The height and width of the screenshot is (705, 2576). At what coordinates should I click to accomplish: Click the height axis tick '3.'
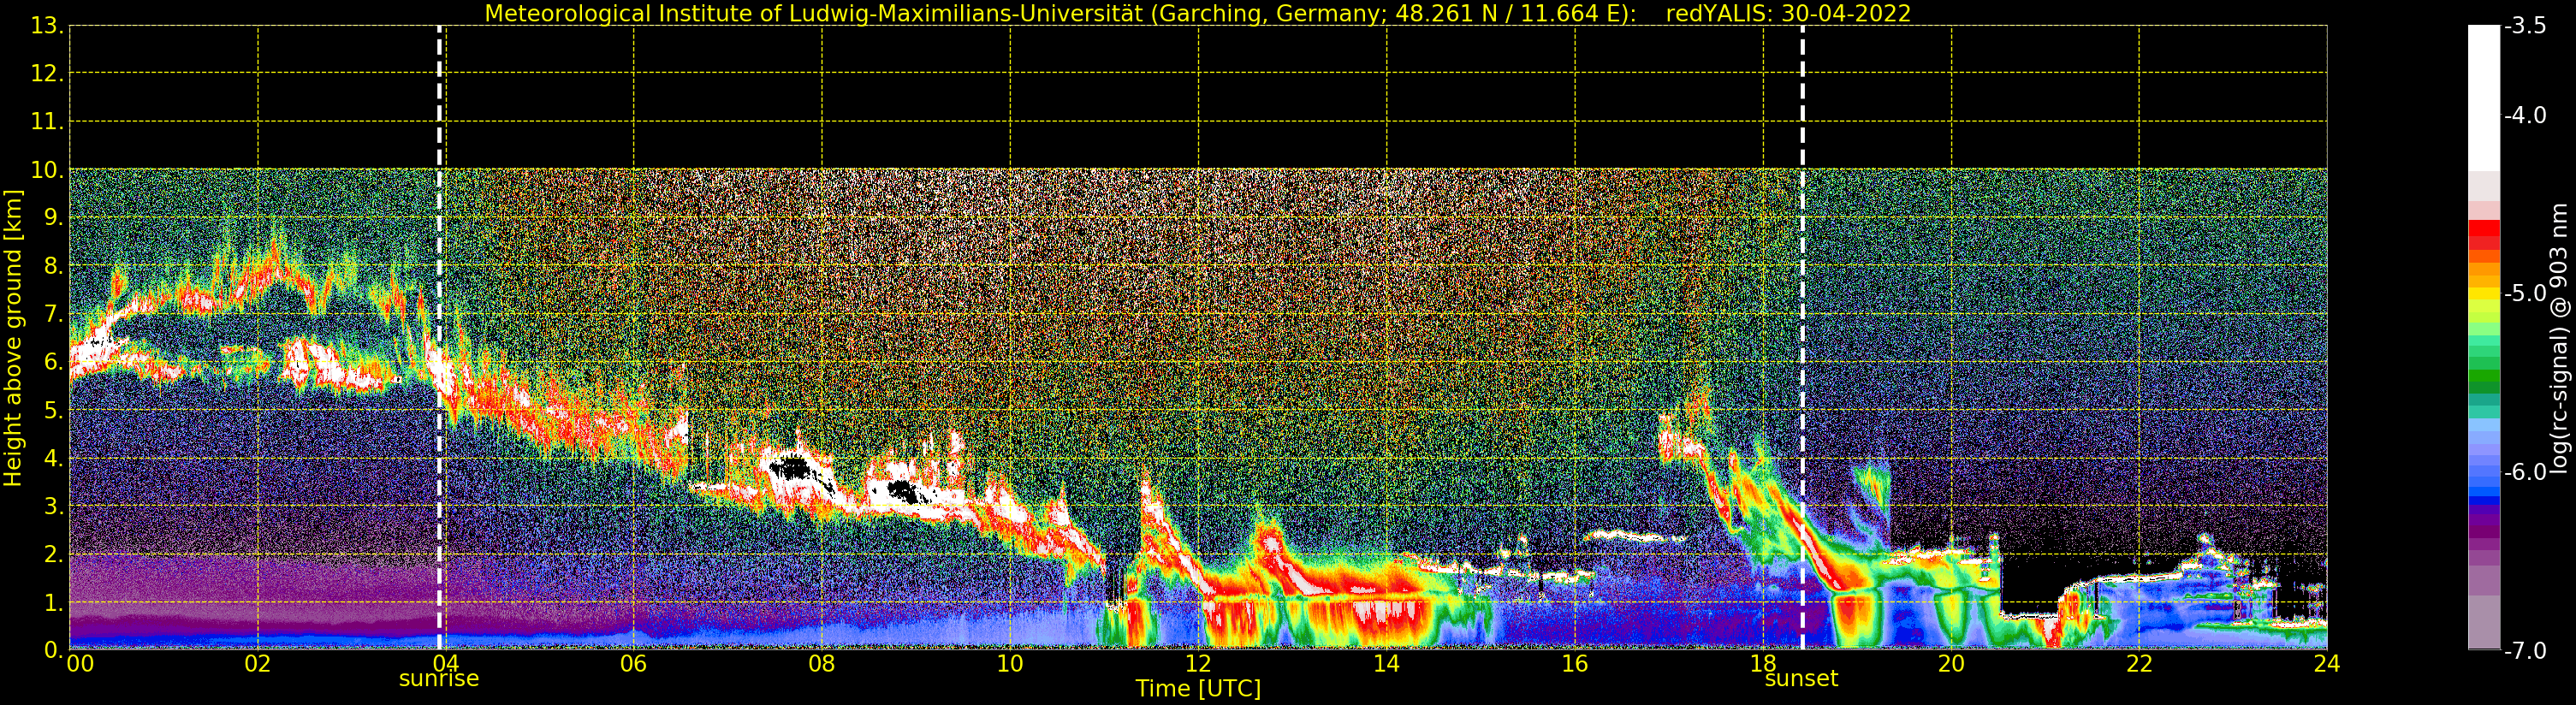53,506
